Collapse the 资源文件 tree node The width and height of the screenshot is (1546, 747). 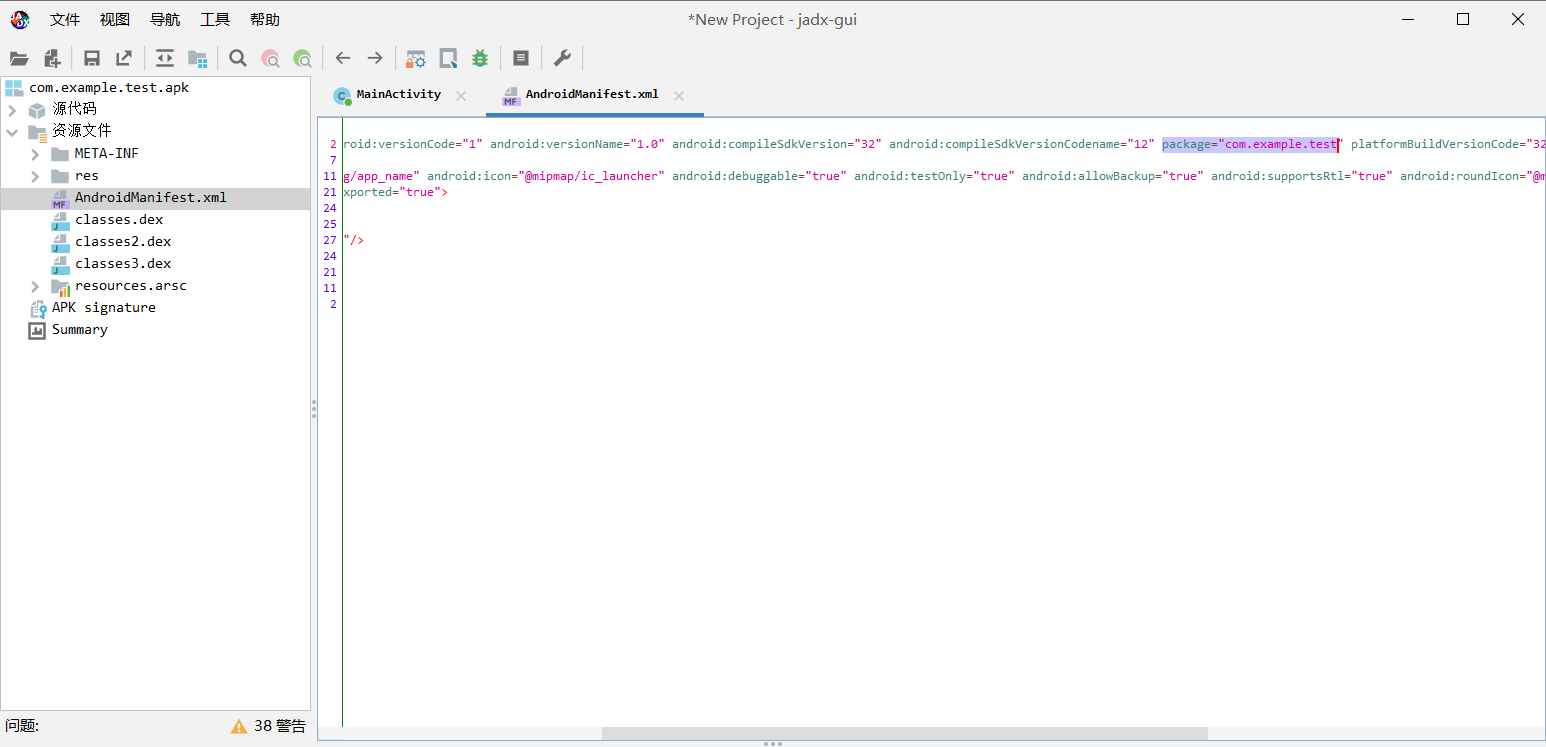[12, 131]
